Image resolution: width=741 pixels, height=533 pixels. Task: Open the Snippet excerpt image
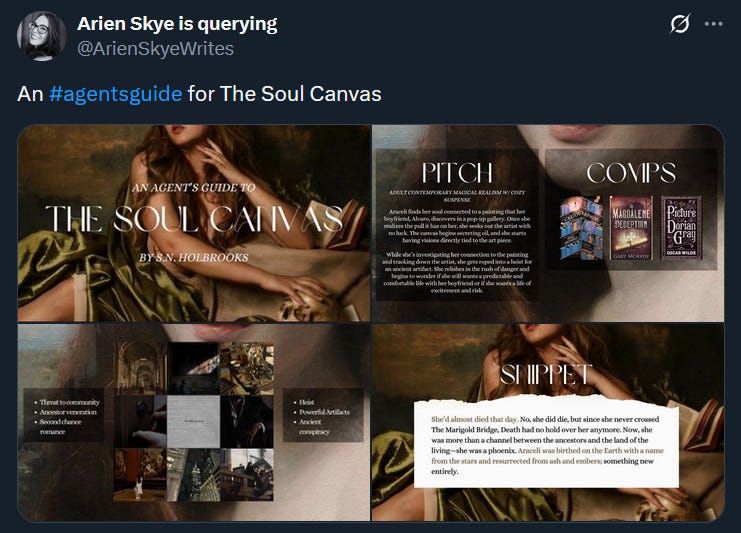tap(548, 422)
